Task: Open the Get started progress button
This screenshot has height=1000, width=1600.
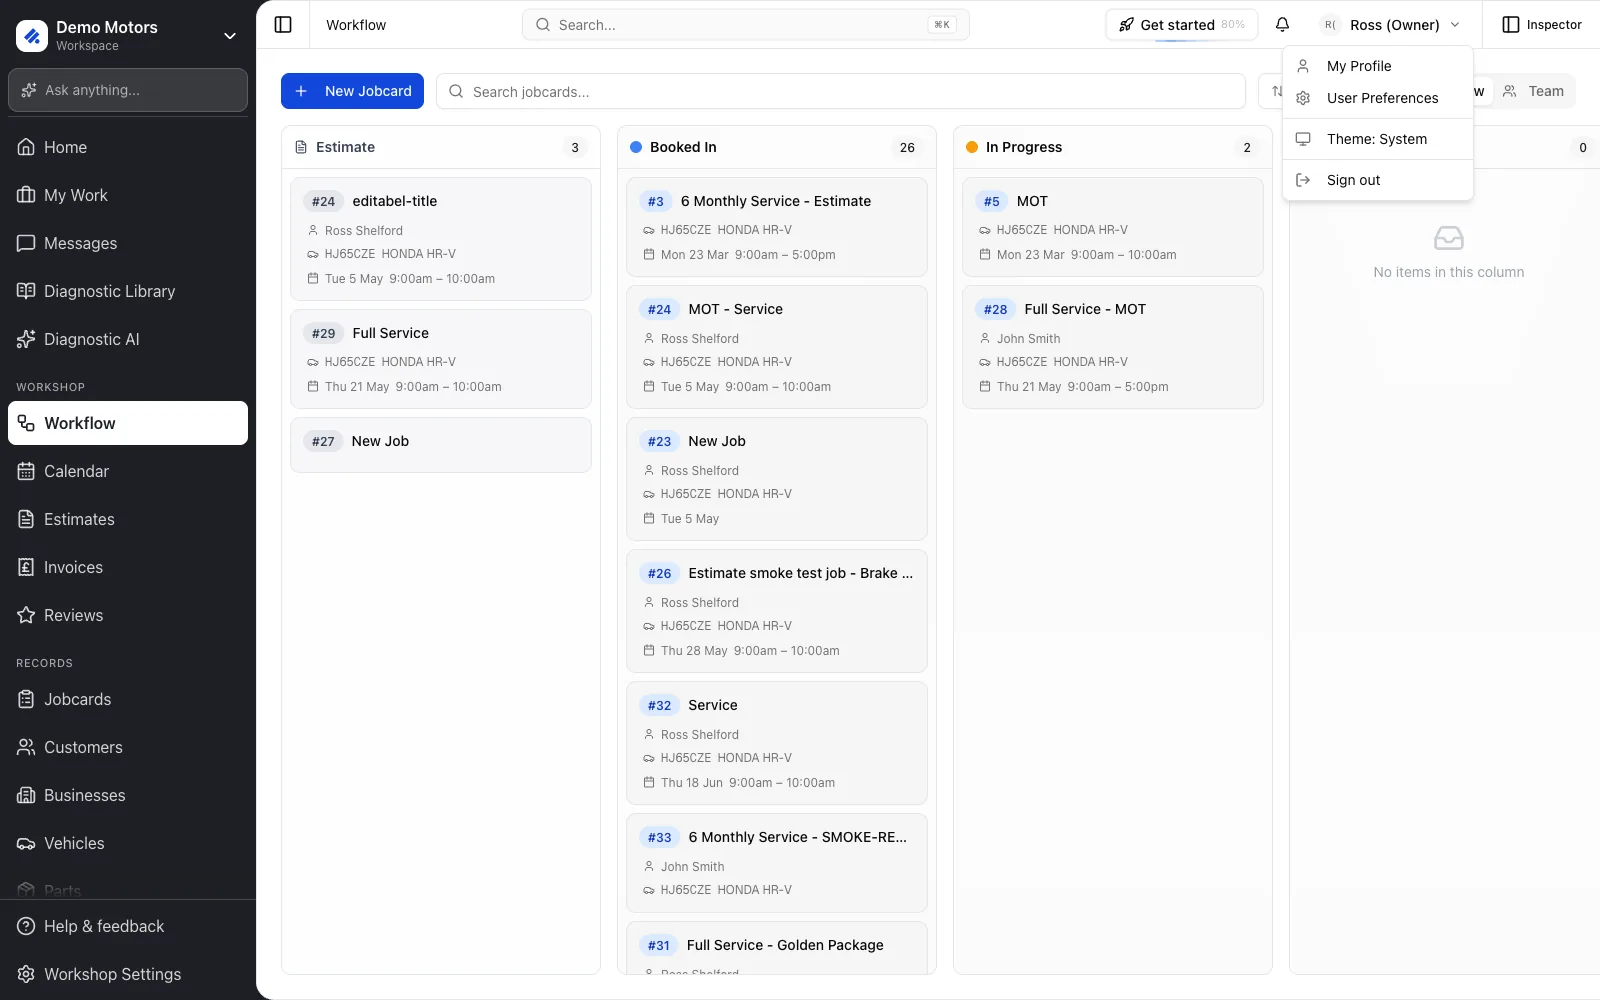Action: pyautogui.click(x=1181, y=25)
